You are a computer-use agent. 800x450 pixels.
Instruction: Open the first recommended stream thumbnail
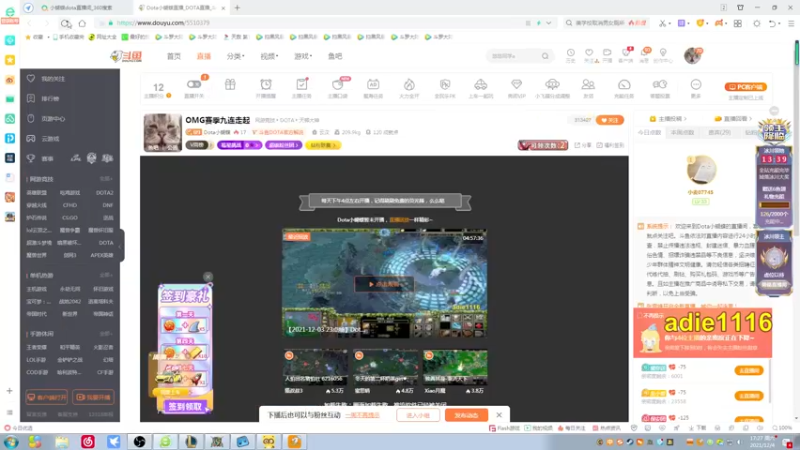[315, 367]
